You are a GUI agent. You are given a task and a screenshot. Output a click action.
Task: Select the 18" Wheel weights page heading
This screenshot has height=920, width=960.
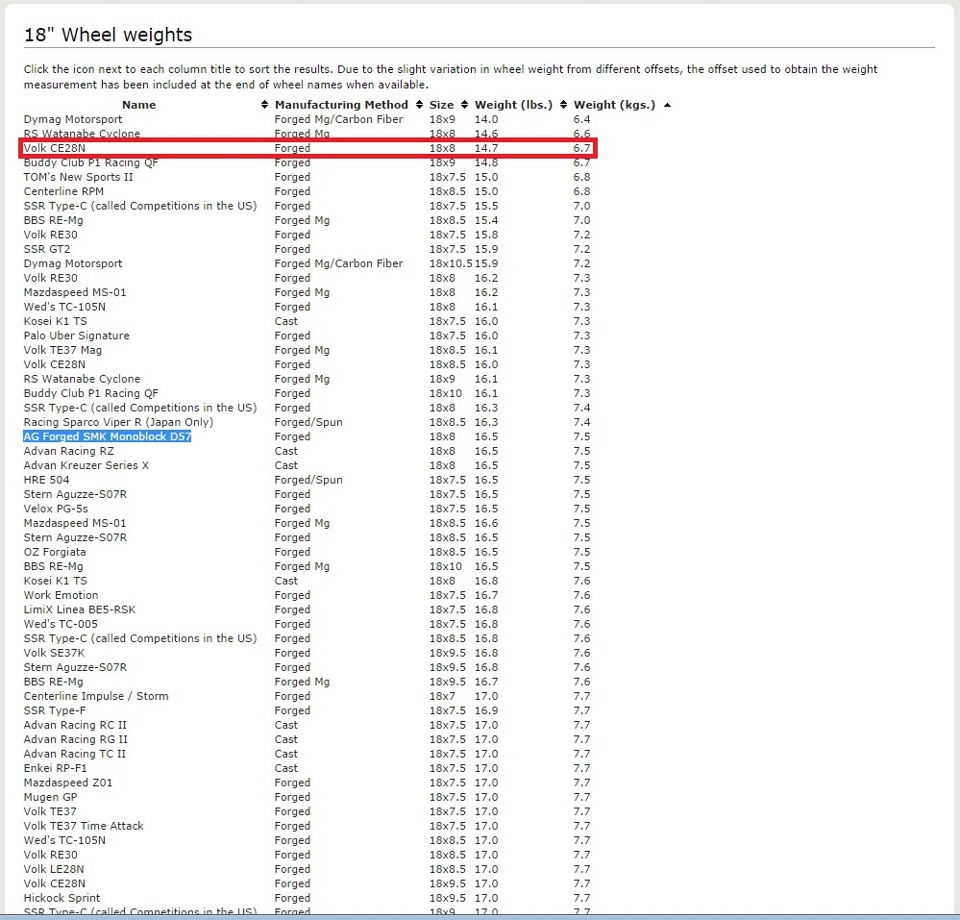[x=108, y=35]
